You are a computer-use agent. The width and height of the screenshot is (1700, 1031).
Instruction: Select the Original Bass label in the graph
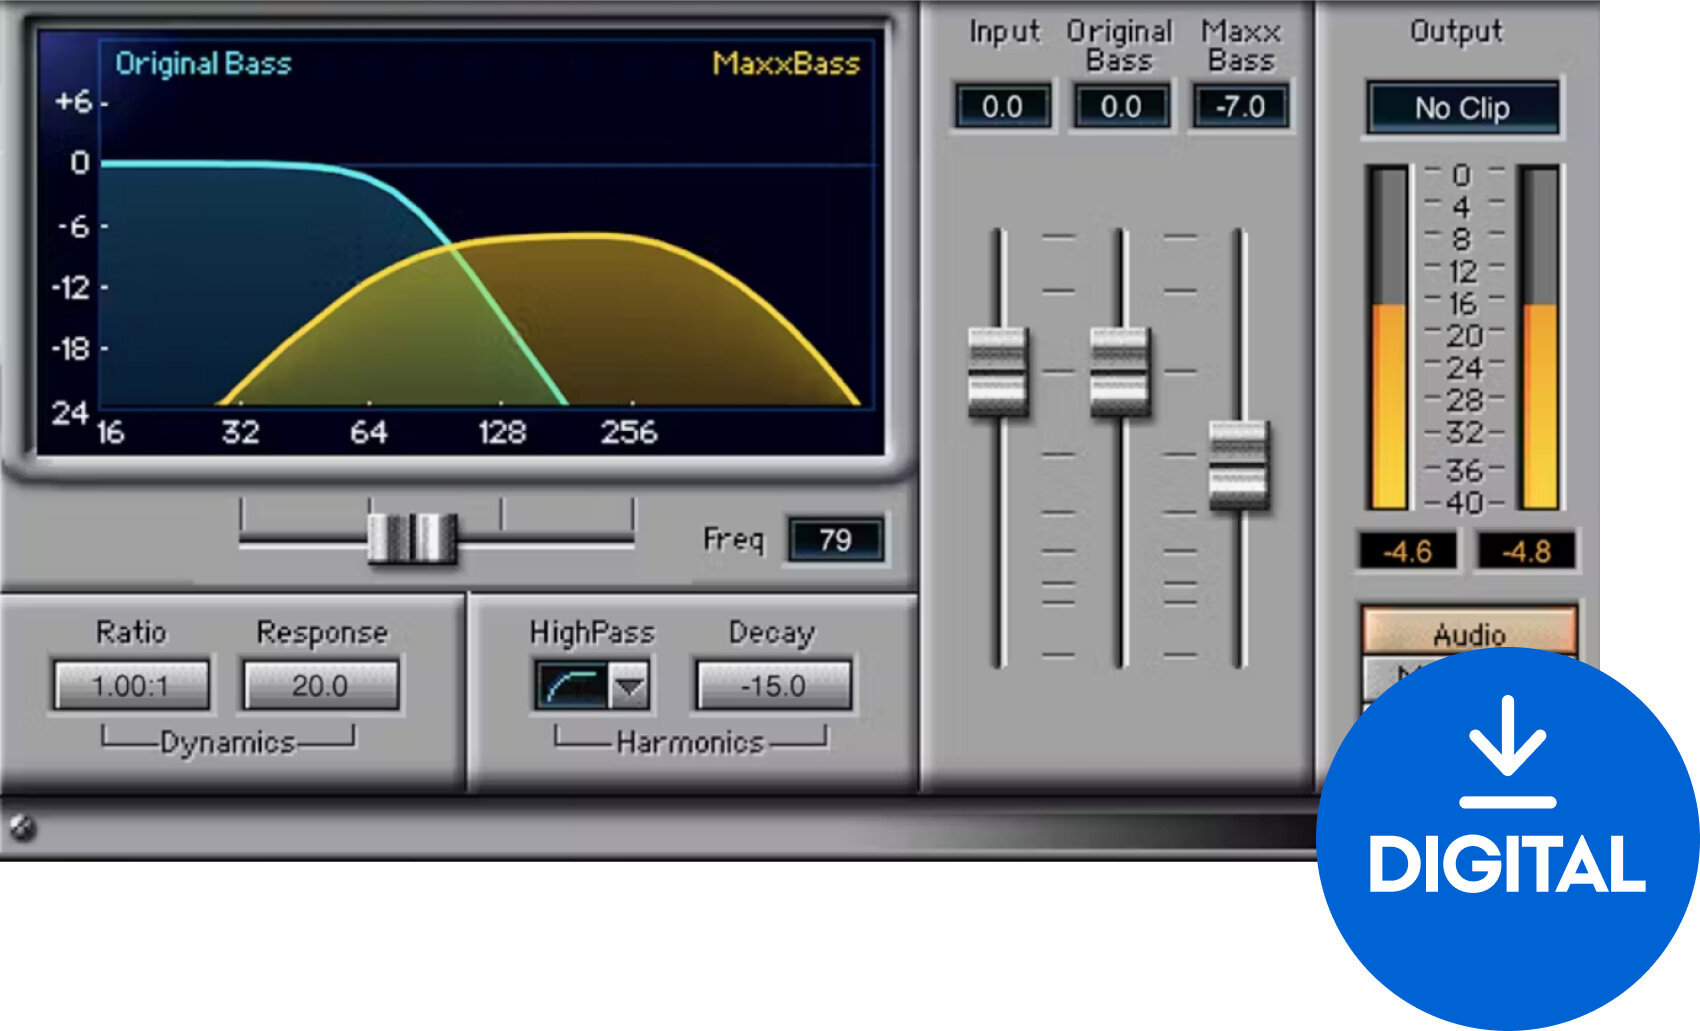click(x=204, y=65)
